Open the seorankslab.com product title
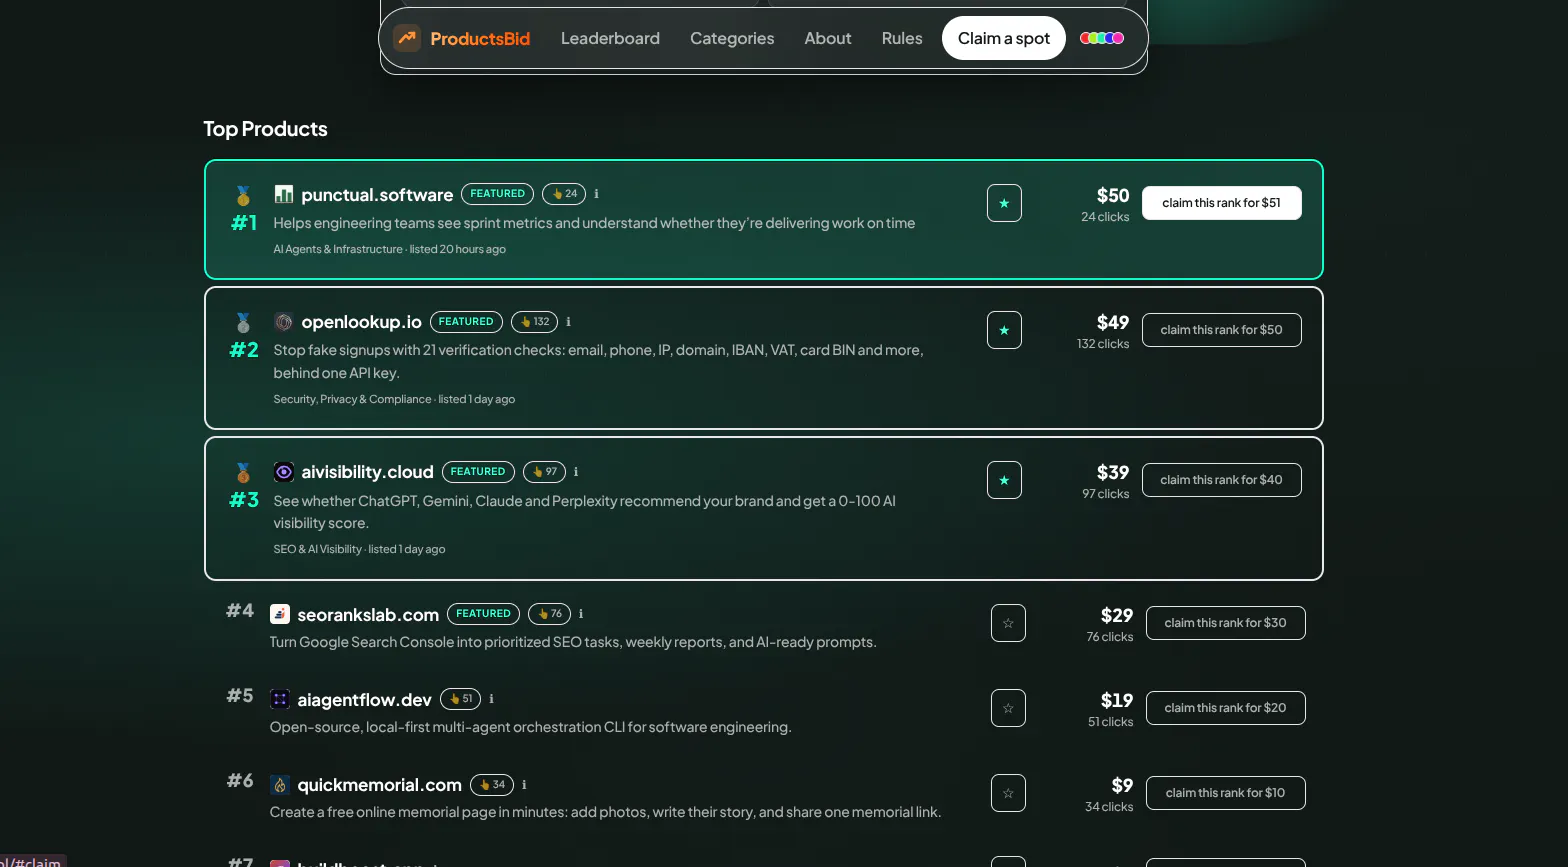This screenshot has width=1568, height=867. [x=368, y=615]
